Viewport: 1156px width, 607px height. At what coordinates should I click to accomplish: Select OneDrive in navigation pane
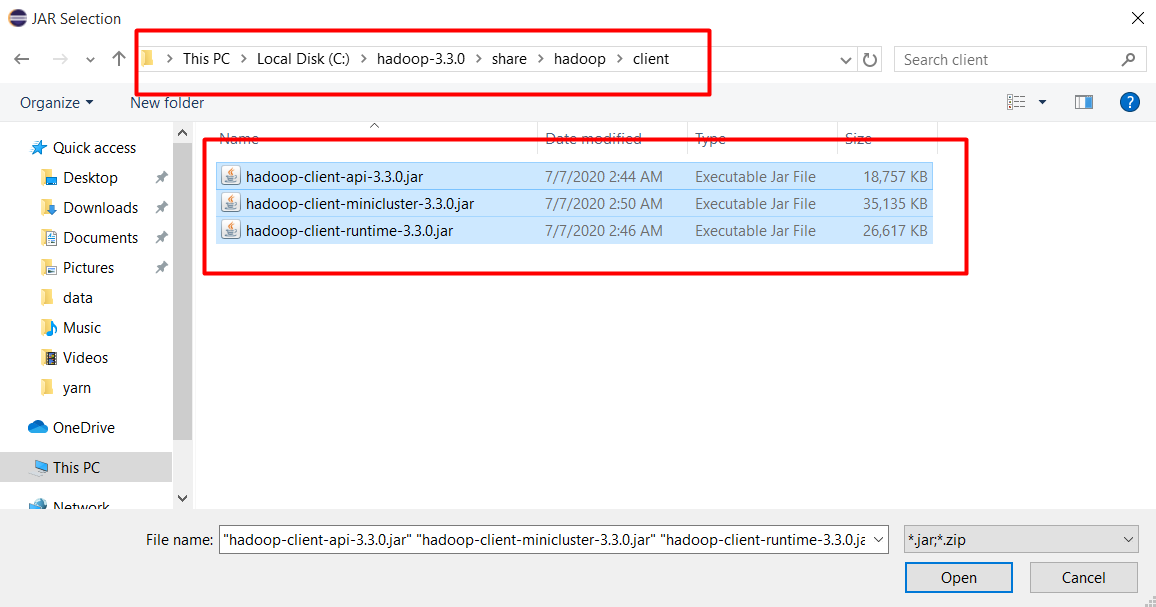[x=83, y=428]
